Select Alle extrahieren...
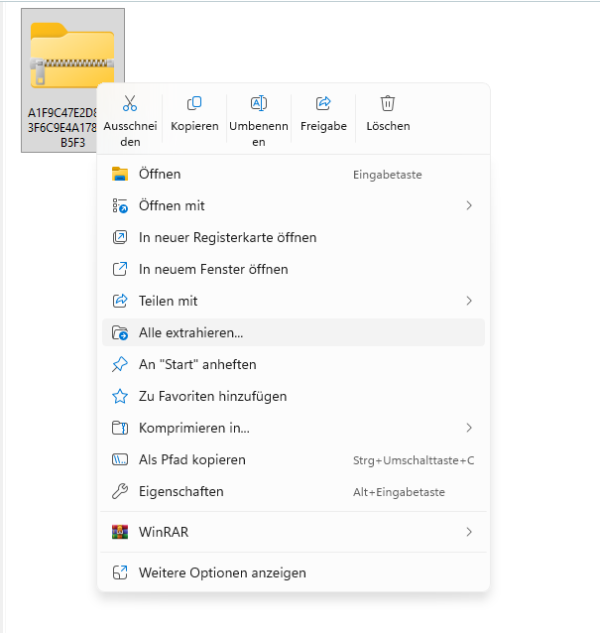This screenshot has height=633, width=600. [294, 333]
